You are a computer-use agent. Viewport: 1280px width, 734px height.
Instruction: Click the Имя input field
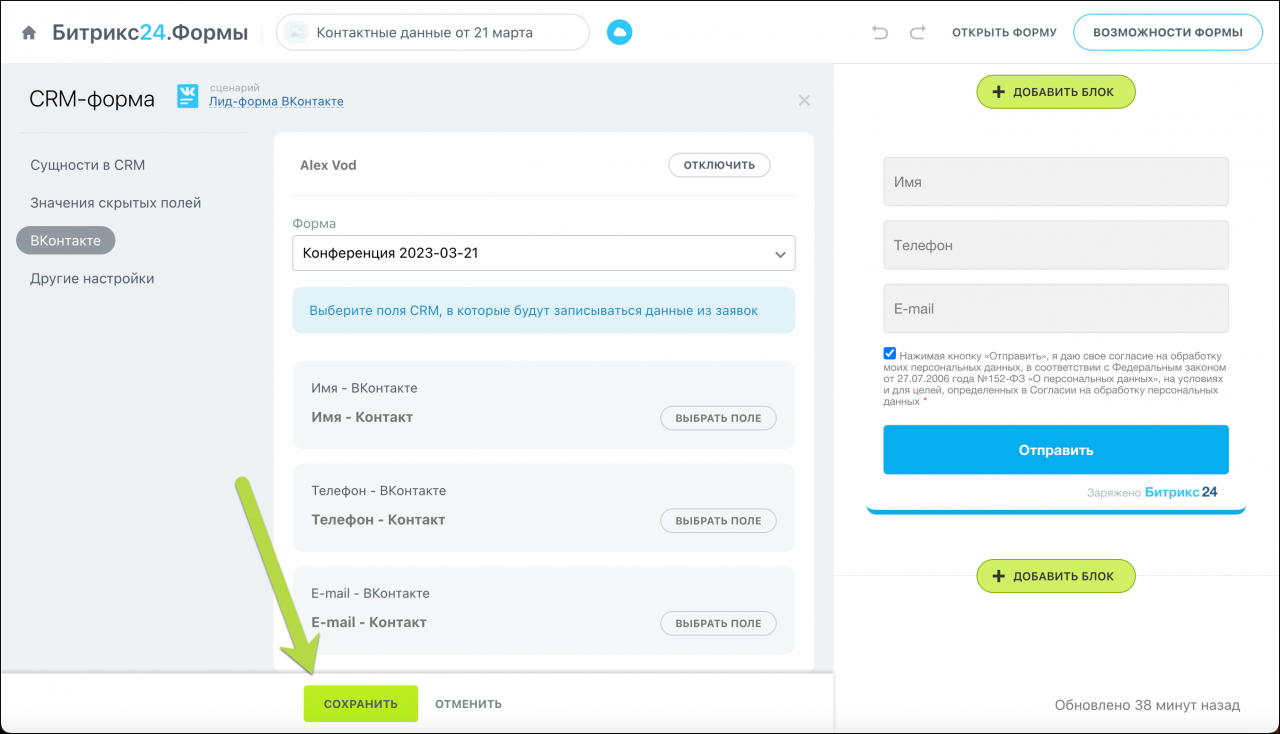tap(1056, 182)
